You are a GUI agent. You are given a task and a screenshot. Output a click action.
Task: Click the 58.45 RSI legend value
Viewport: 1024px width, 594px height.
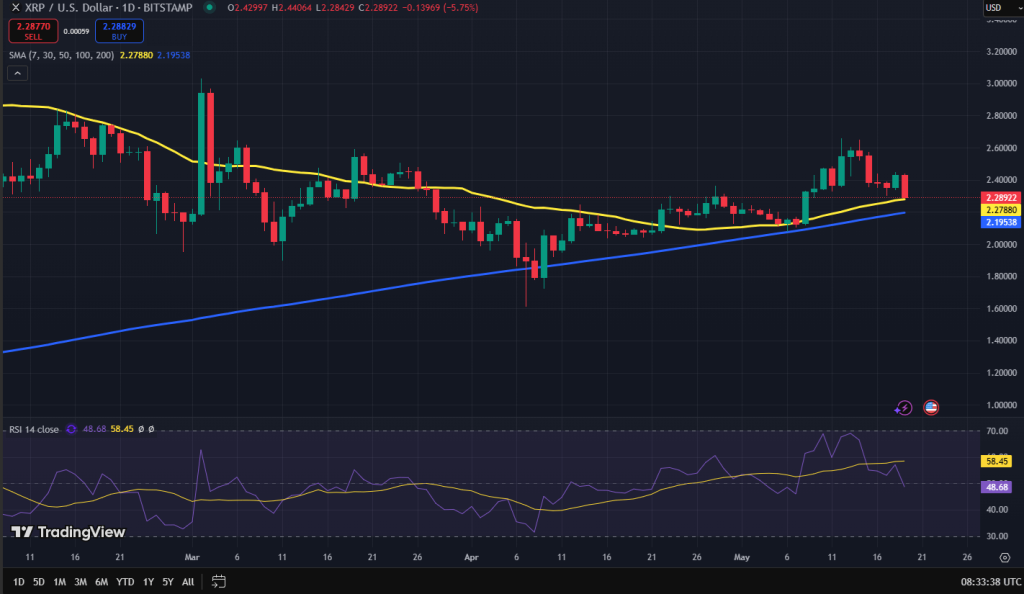pos(122,430)
